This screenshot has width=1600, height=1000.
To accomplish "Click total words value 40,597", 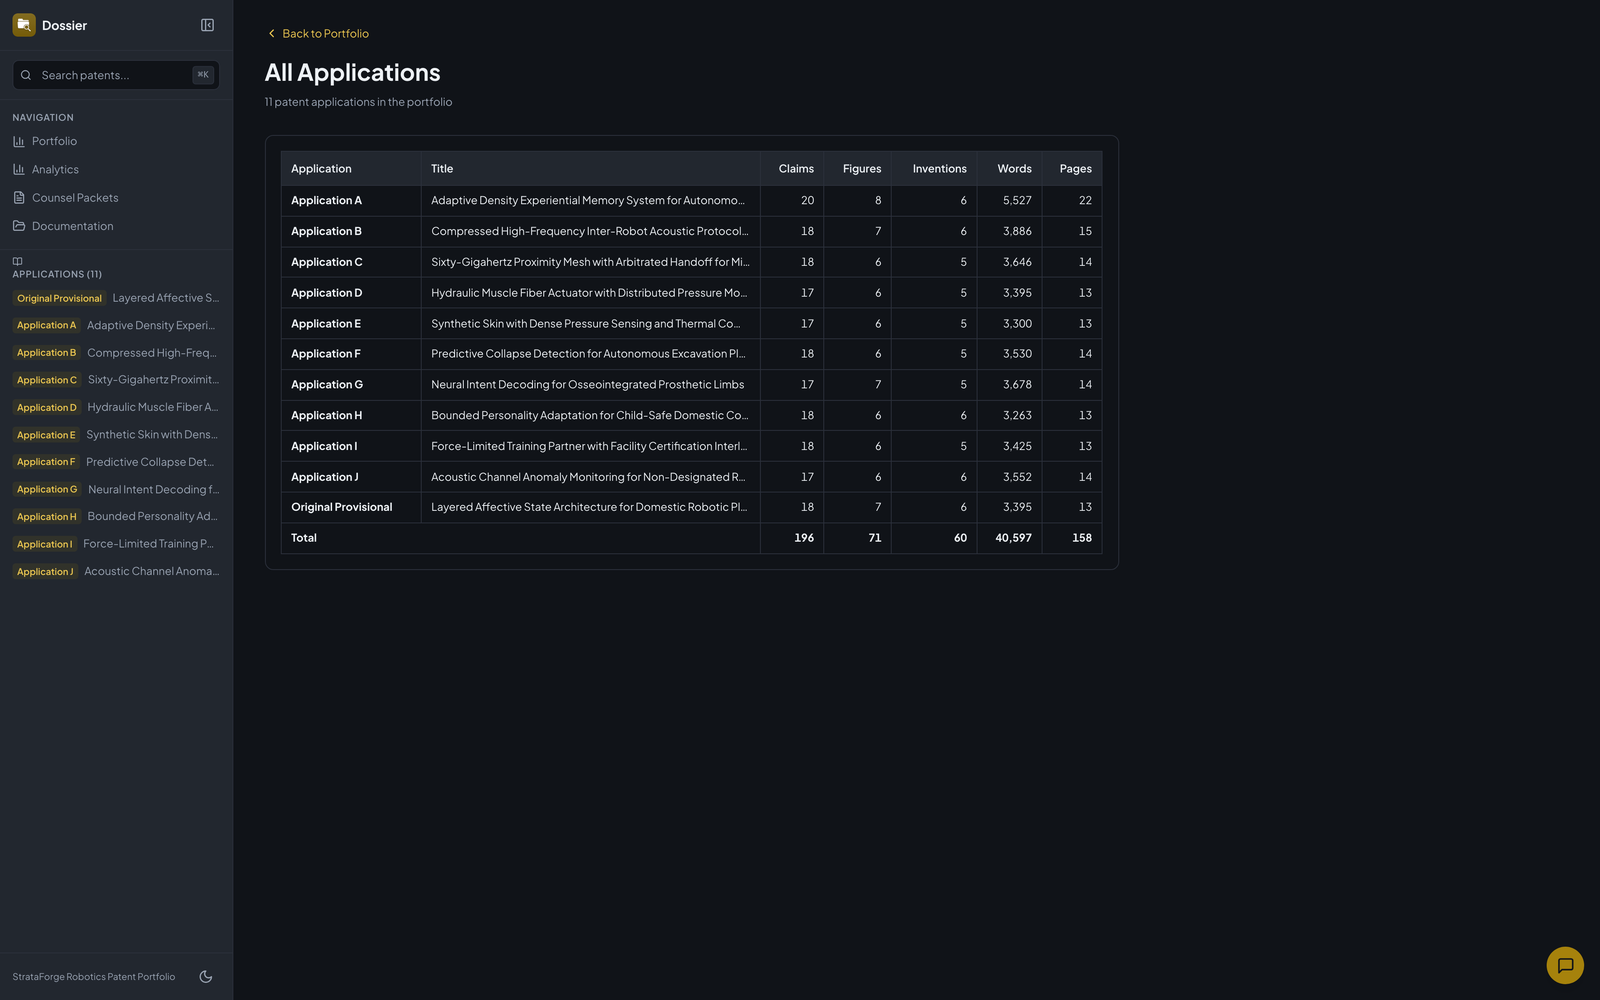I will (1013, 538).
